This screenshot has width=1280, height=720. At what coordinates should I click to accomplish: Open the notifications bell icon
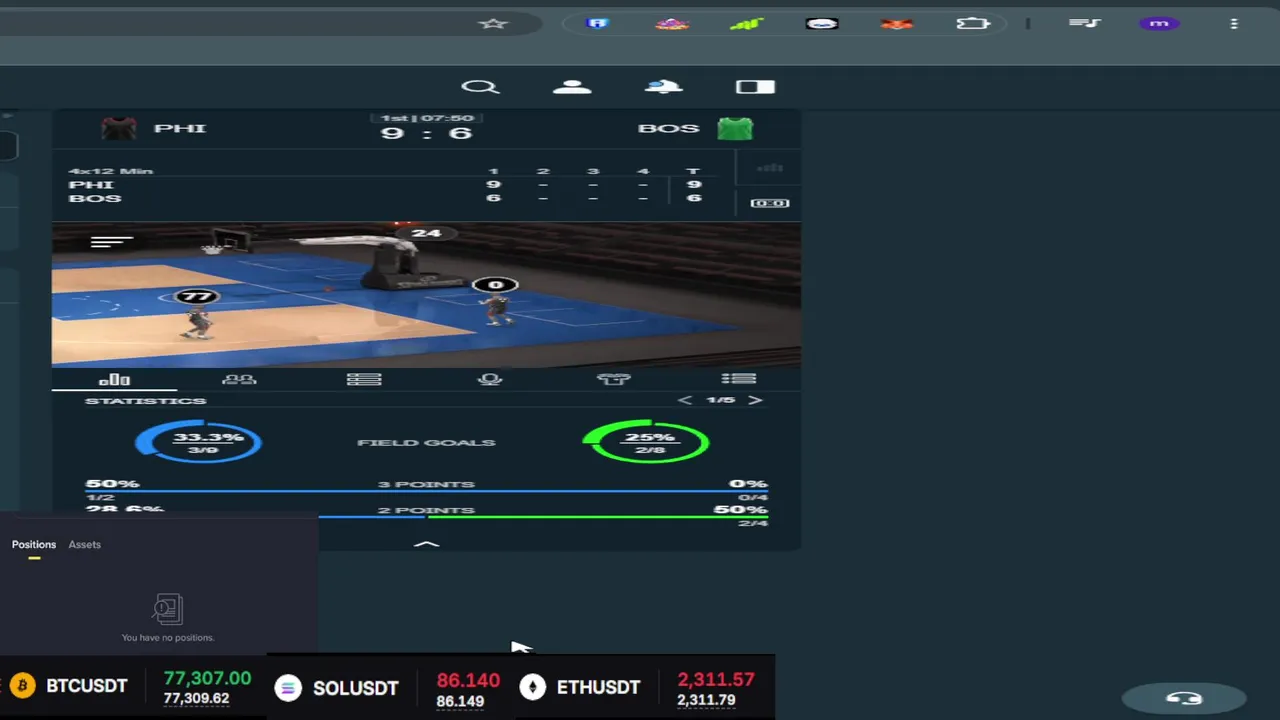[x=664, y=87]
